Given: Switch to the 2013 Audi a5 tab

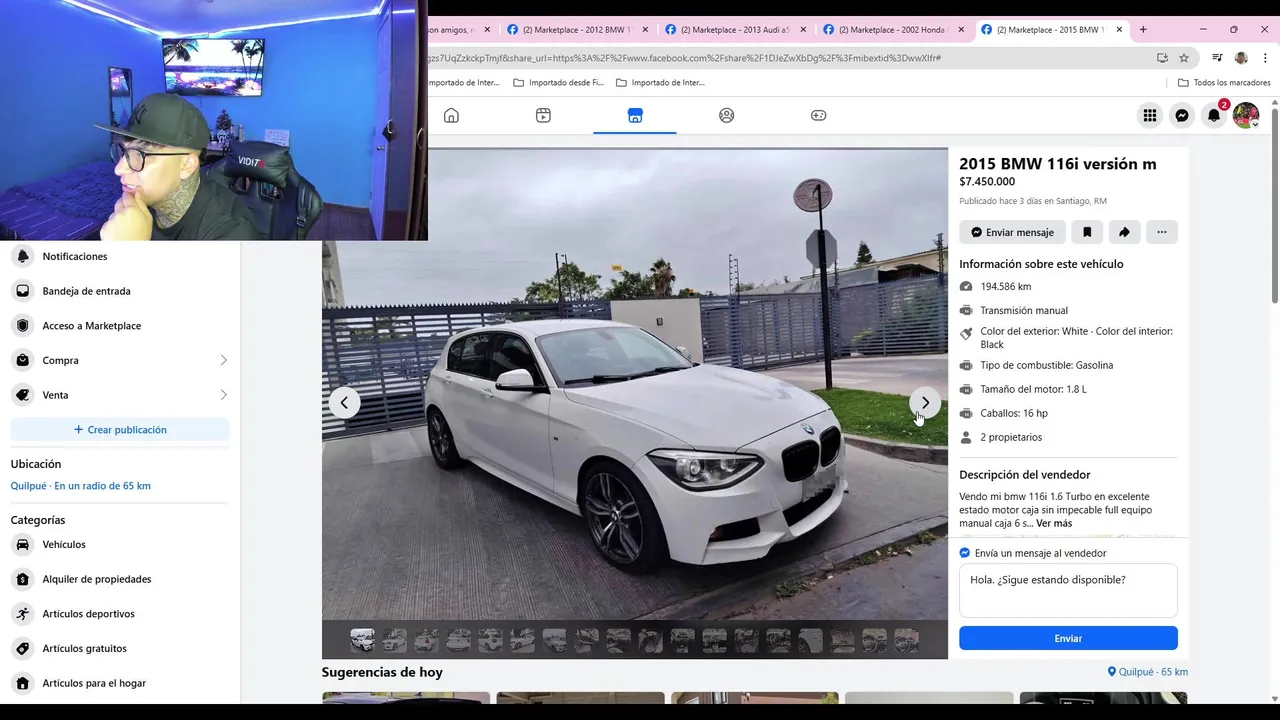Looking at the screenshot, I should (735, 30).
